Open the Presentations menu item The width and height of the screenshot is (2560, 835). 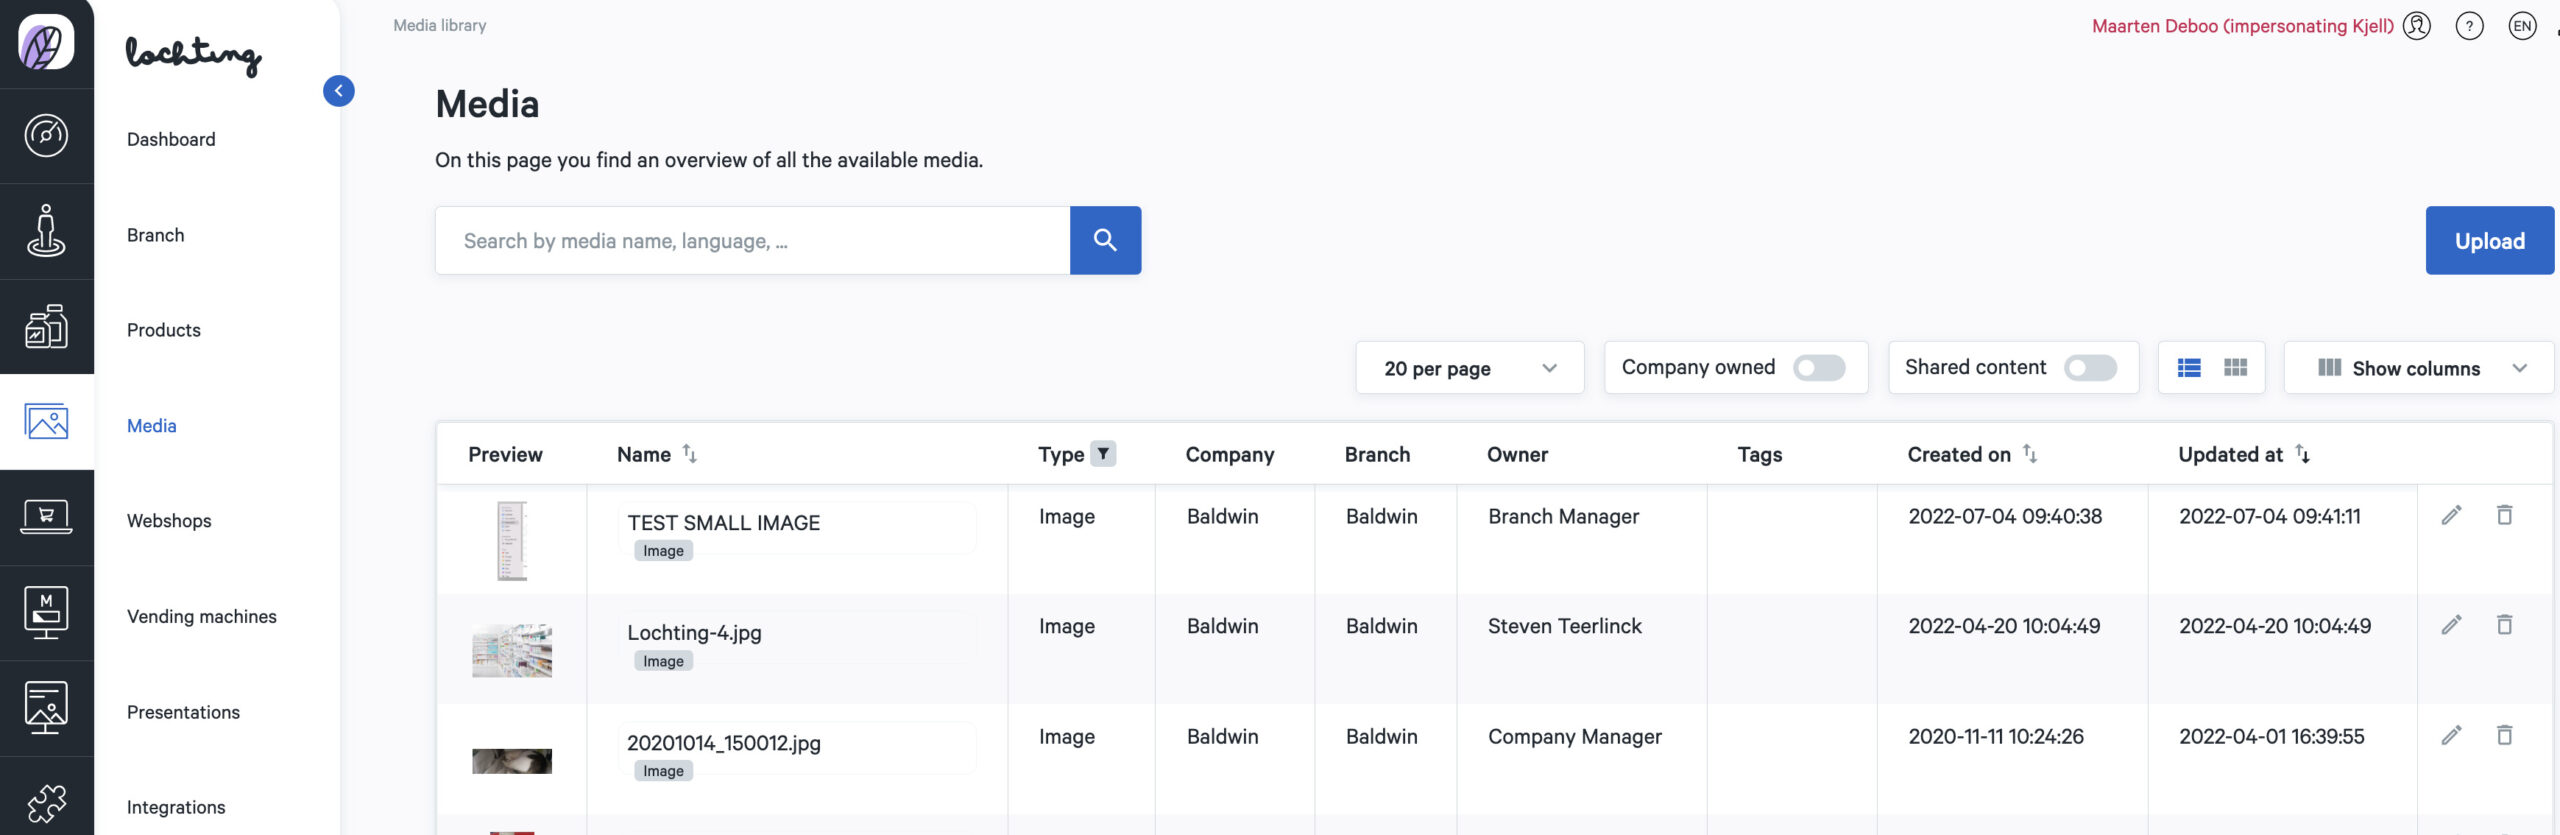pos(183,712)
